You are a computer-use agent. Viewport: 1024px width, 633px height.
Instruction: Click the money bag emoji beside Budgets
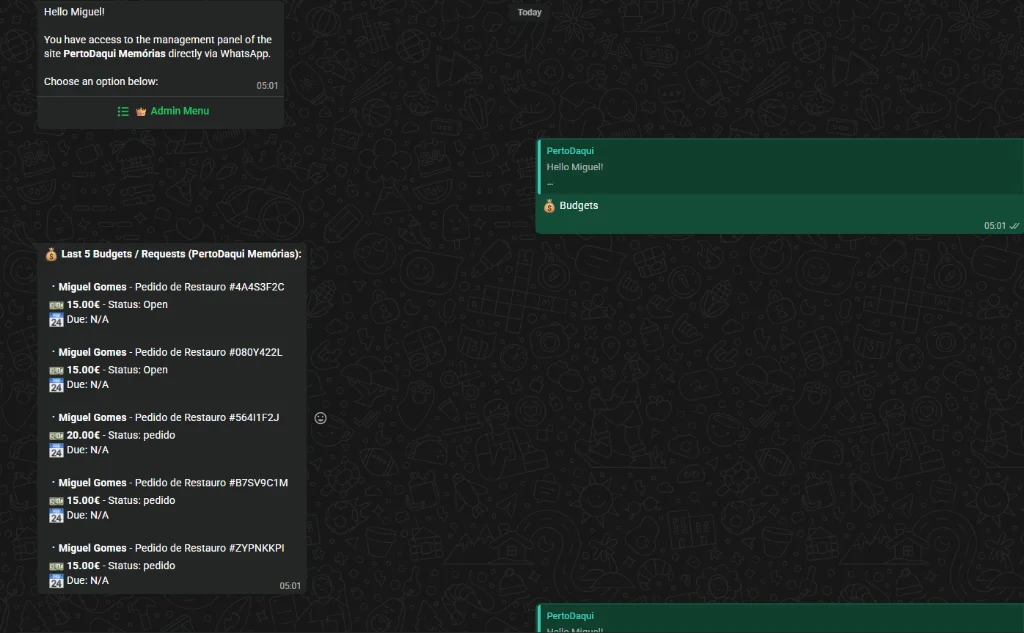coord(549,206)
